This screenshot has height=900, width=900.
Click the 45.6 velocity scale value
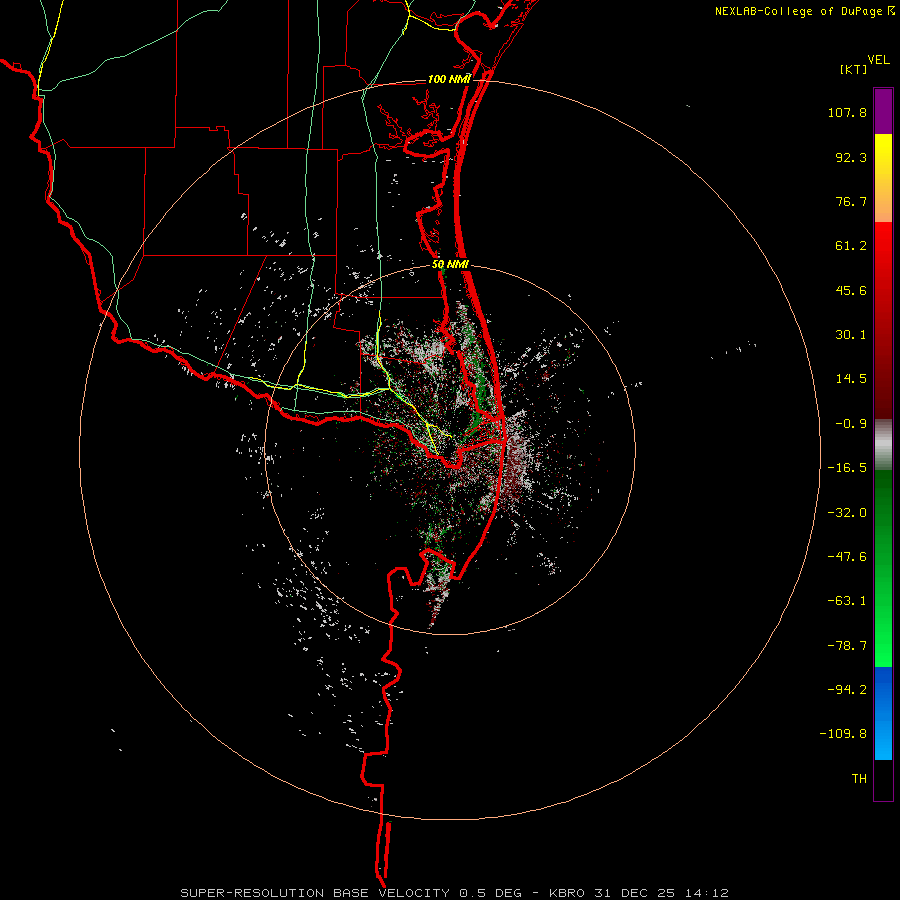(851, 290)
